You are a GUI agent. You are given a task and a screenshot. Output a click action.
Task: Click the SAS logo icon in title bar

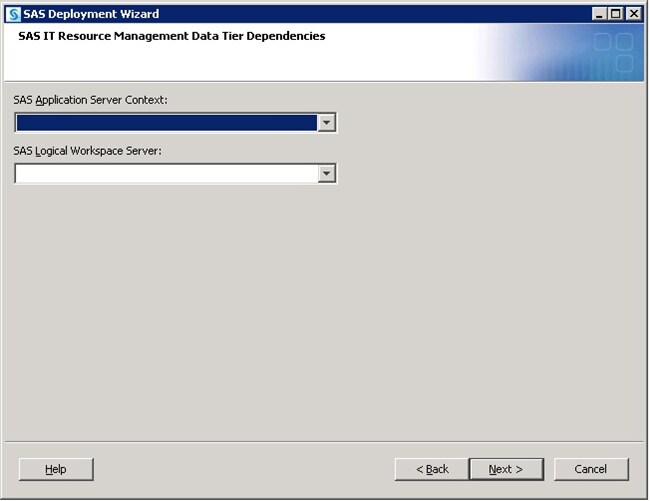[13, 14]
